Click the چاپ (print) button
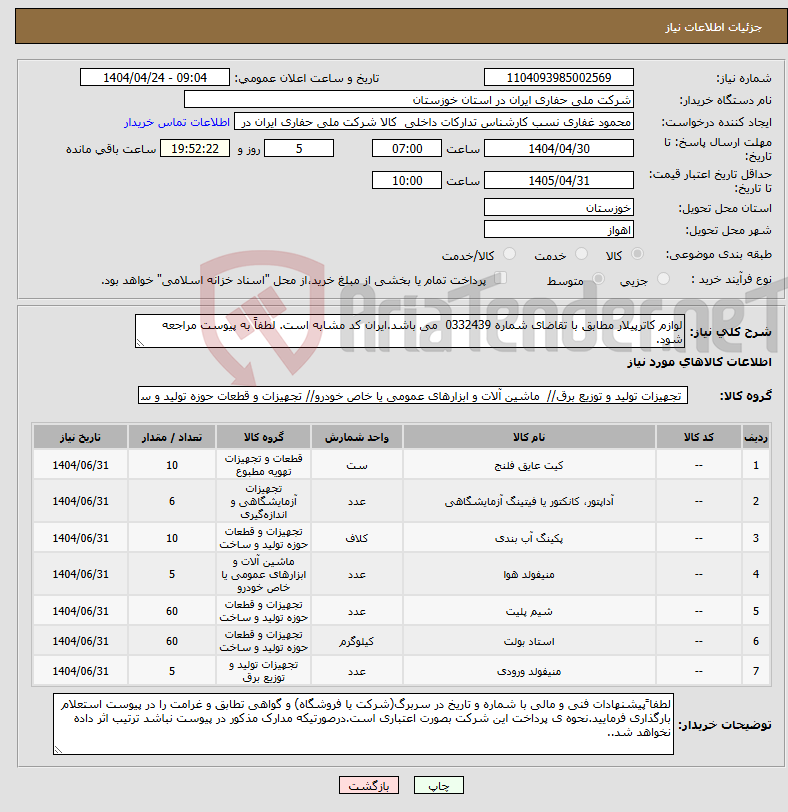788x812 pixels. (x=439, y=785)
